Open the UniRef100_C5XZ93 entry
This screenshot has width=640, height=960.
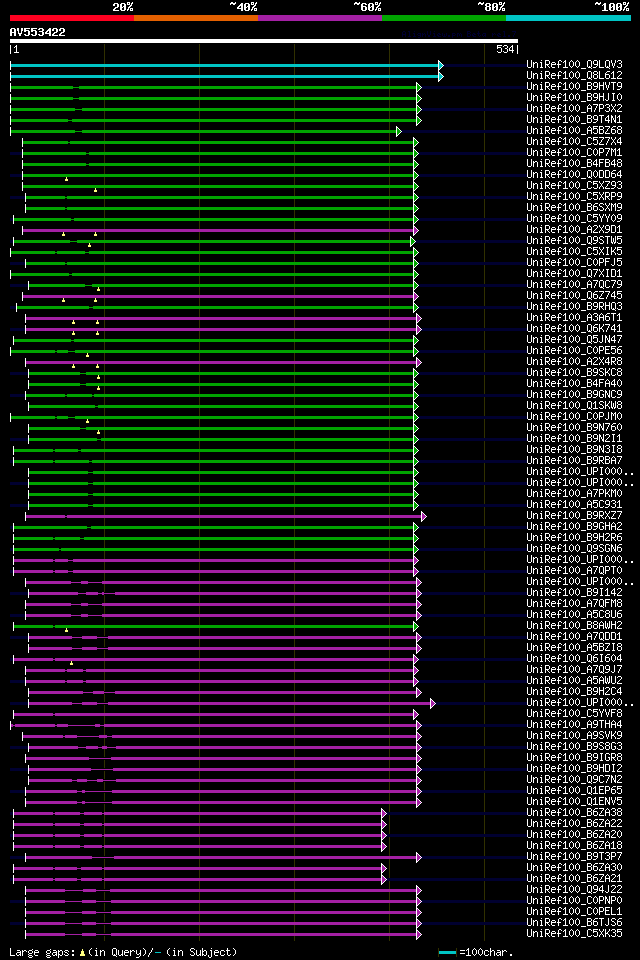pos(574,186)
